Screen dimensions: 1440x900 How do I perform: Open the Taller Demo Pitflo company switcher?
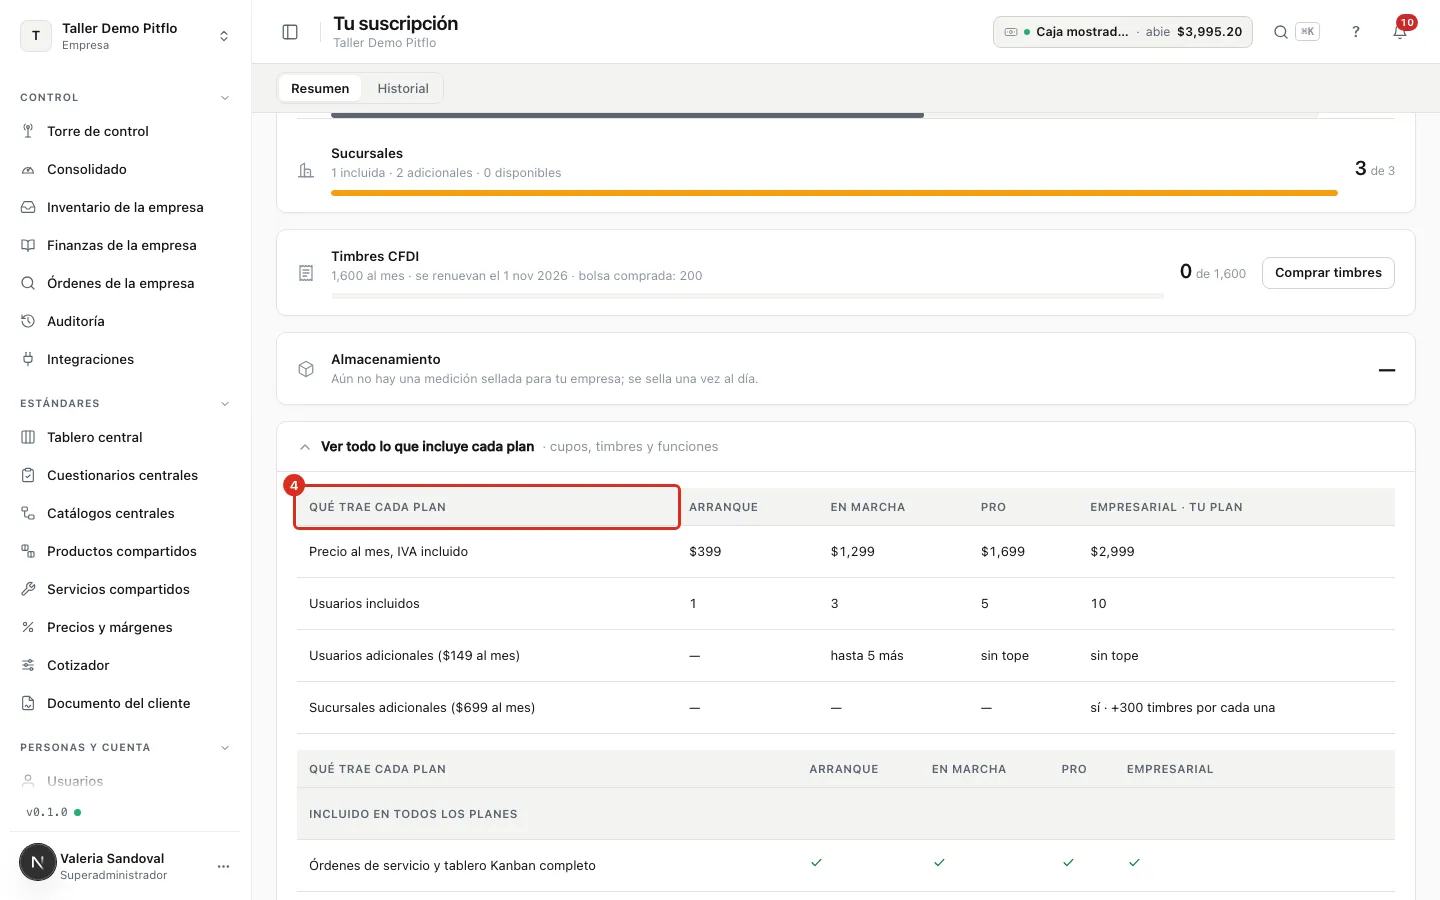(125, 36)
